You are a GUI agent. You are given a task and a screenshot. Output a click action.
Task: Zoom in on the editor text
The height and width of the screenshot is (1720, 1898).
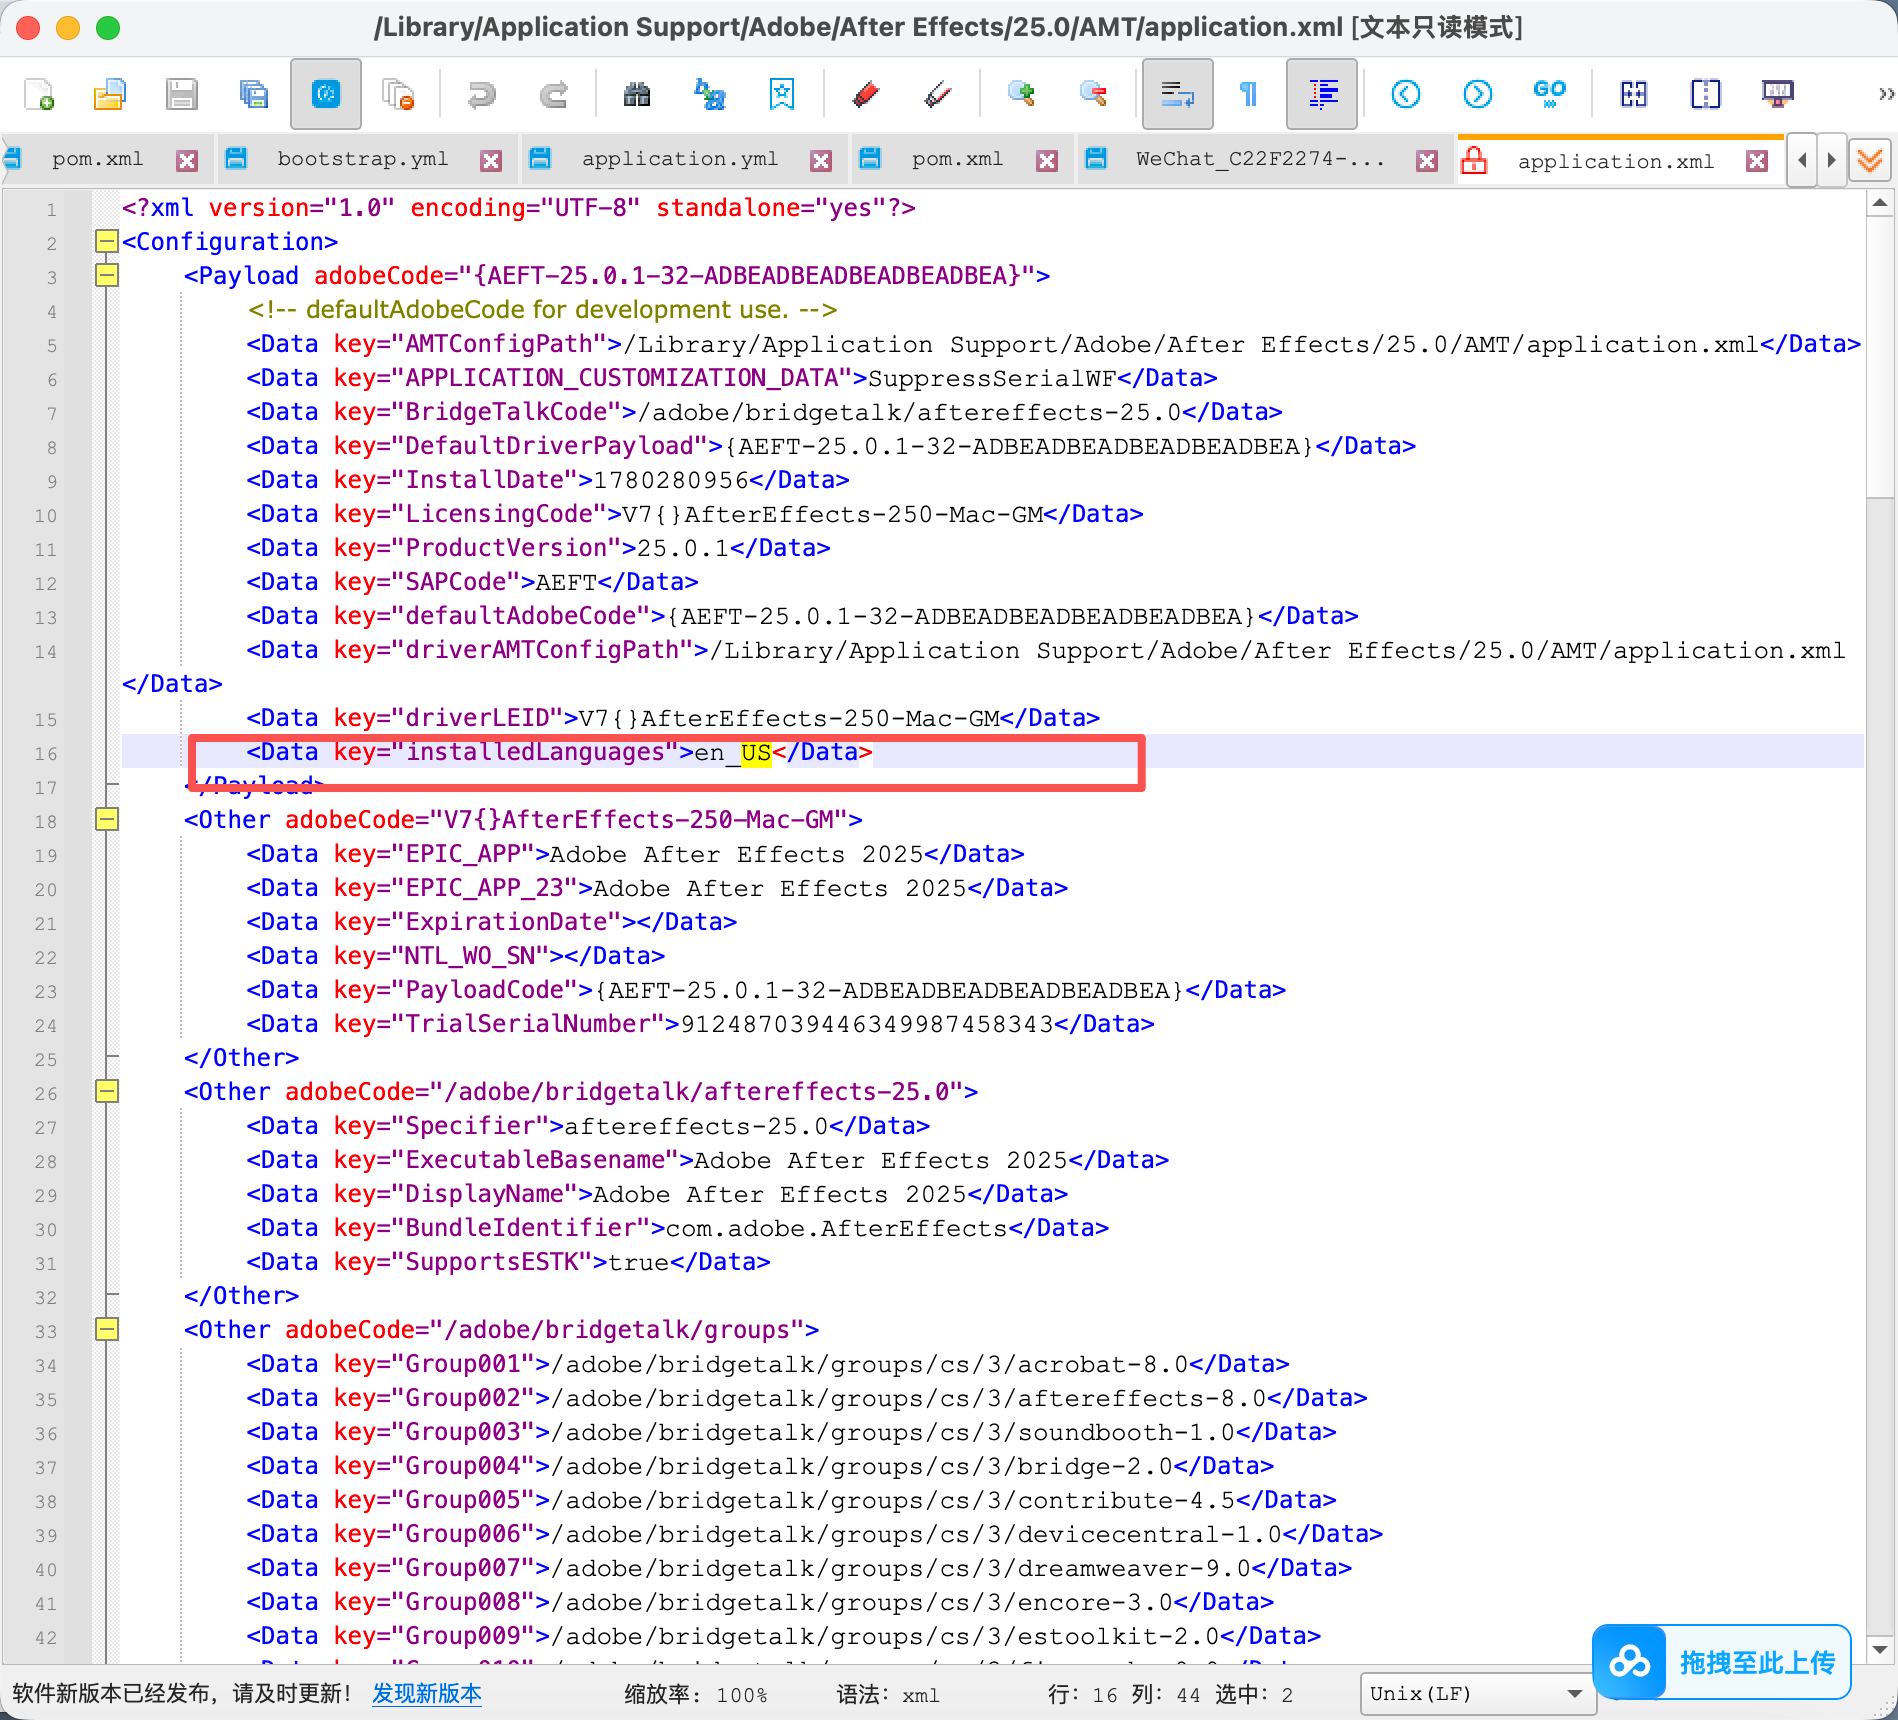point(1021,94)
